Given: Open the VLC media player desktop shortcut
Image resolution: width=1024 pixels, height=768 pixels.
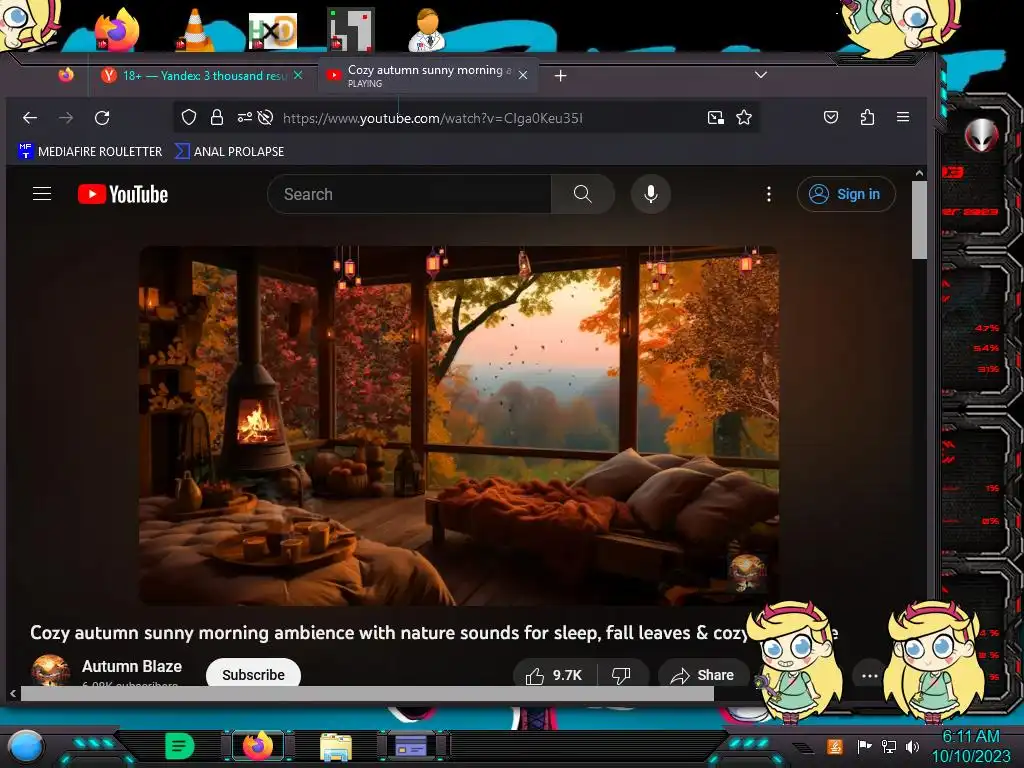Looking at the screenshot, I should (195, 31).
